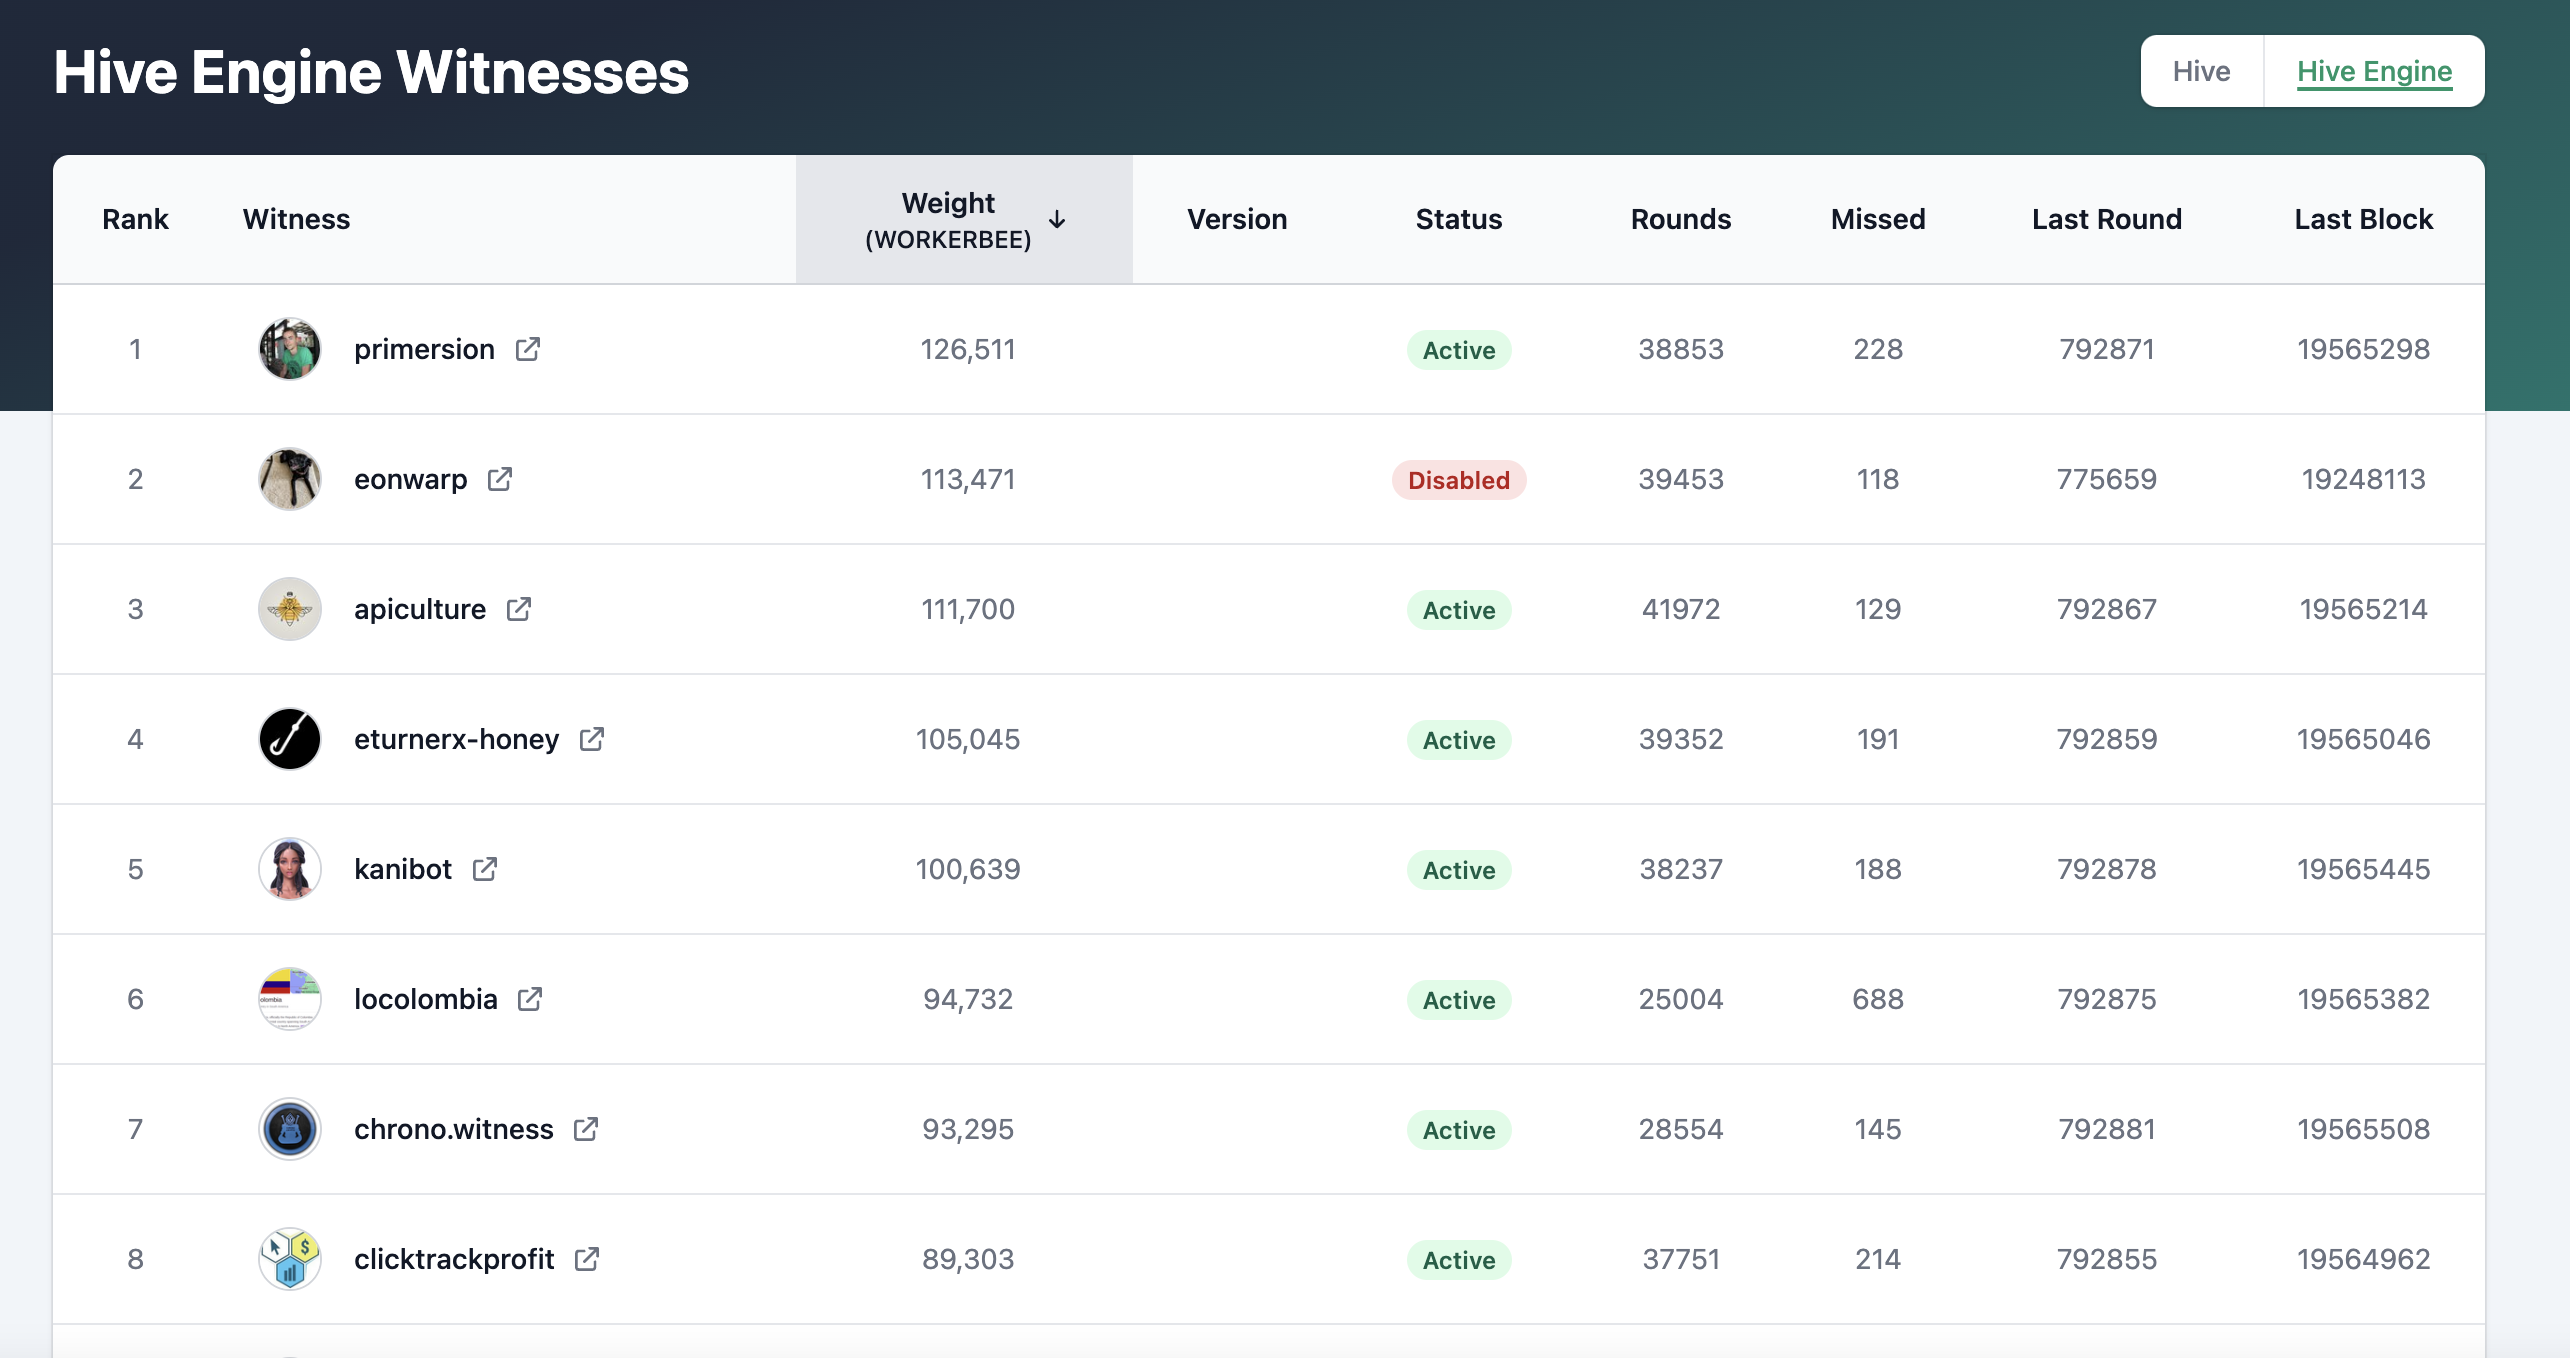Viewport: 2570px width, 1358px height.
Task: Select the Hive Engine tab
Action: [2374, 71]
